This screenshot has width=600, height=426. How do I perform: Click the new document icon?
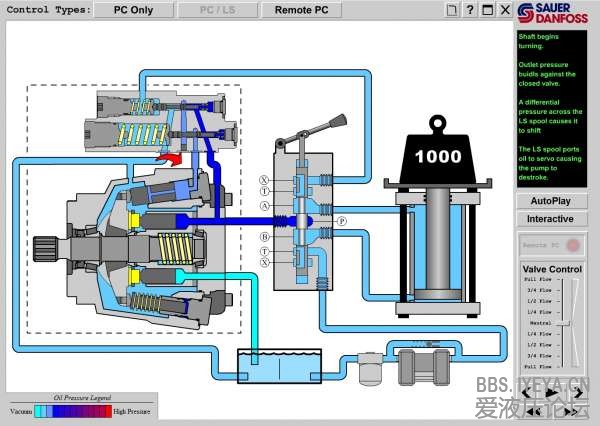tap(453, 11)
